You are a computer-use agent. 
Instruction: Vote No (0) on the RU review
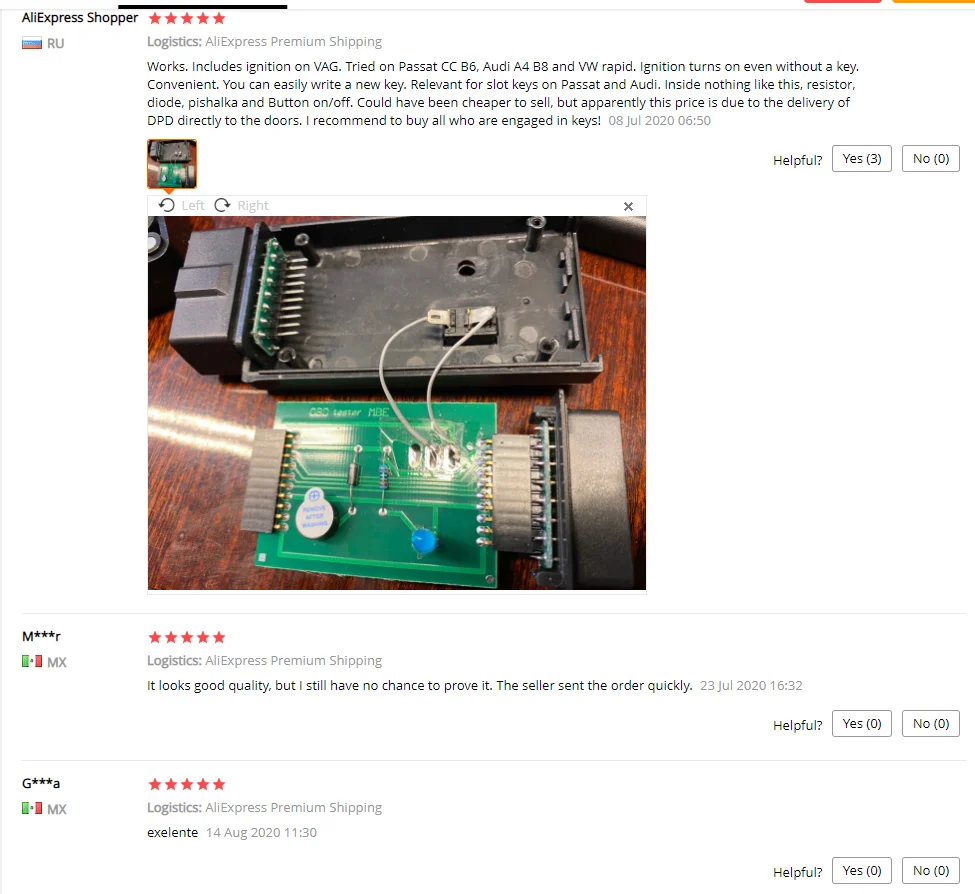click(930, 159)
